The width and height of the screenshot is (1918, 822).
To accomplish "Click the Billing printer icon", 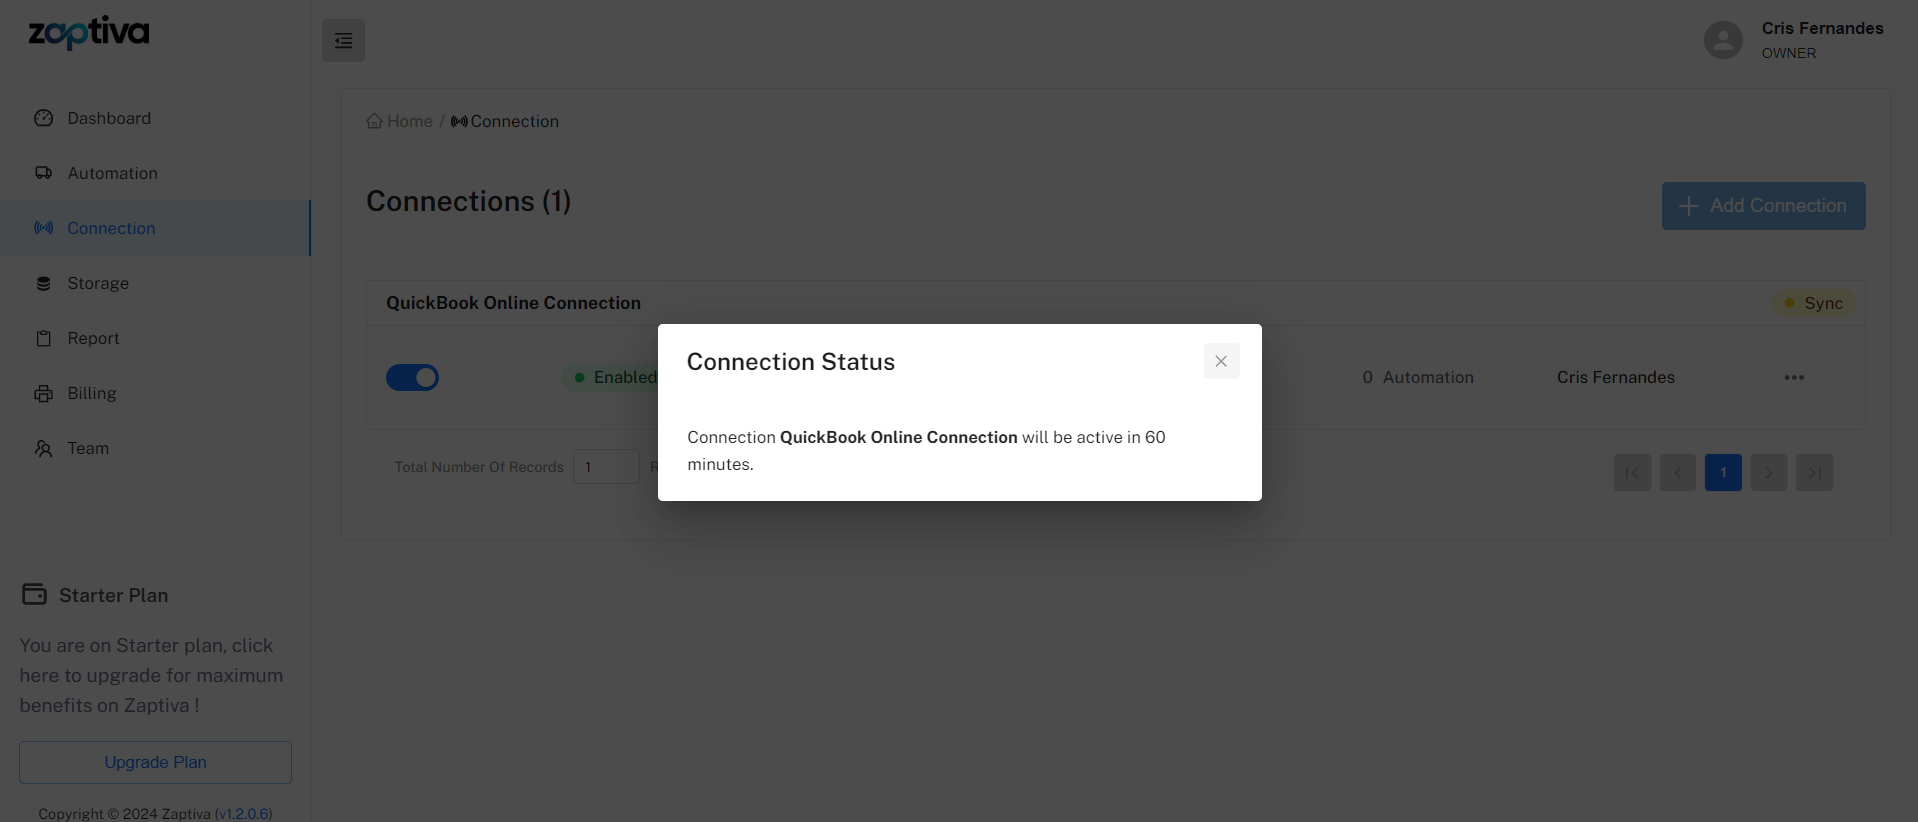I will point(43,393).
